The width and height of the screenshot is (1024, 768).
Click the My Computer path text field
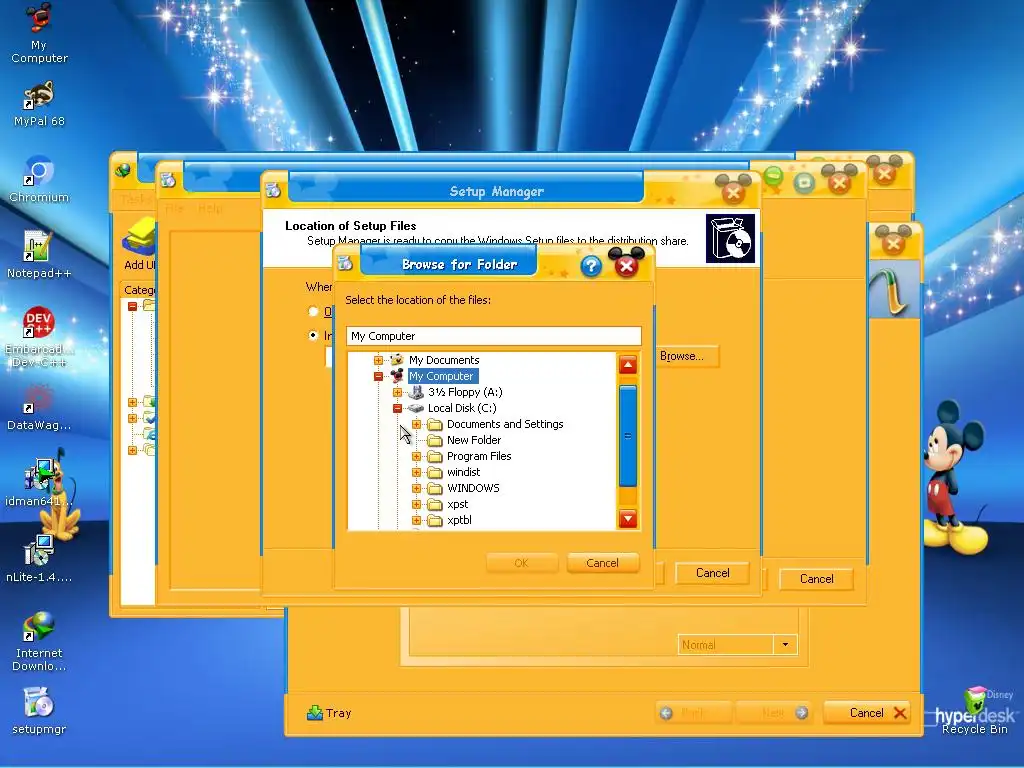coord(494,336)
